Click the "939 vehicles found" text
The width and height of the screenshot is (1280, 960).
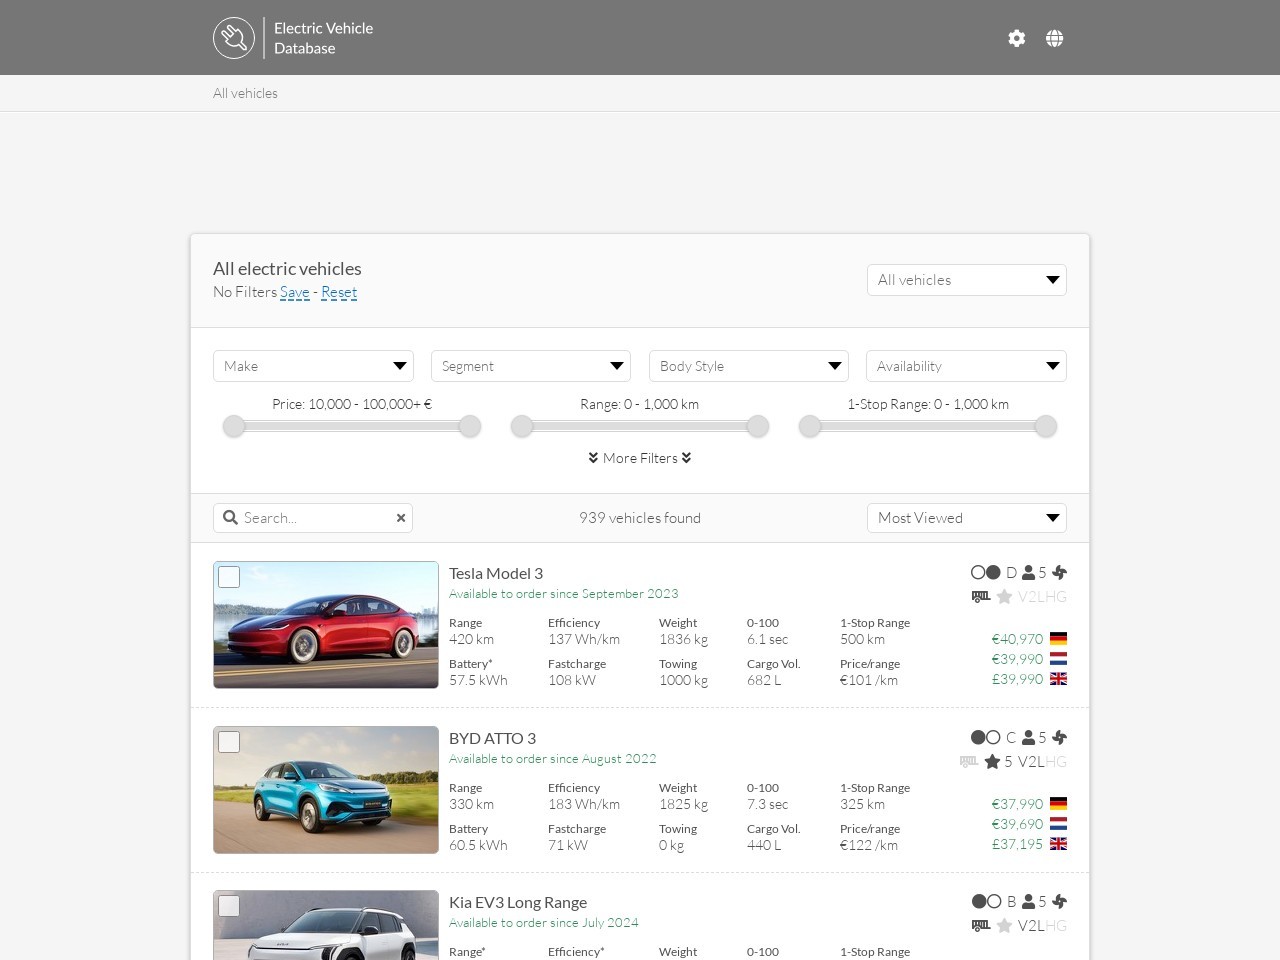pyautogui.click(x=640, y=518)
